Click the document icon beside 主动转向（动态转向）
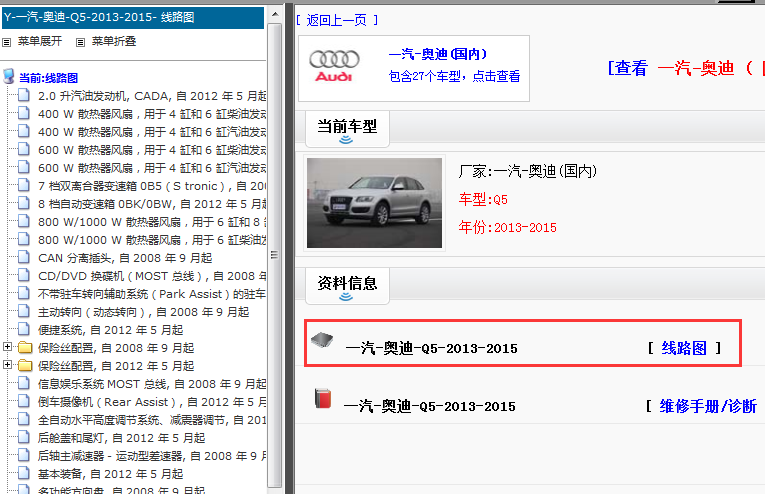 [23, 312]
